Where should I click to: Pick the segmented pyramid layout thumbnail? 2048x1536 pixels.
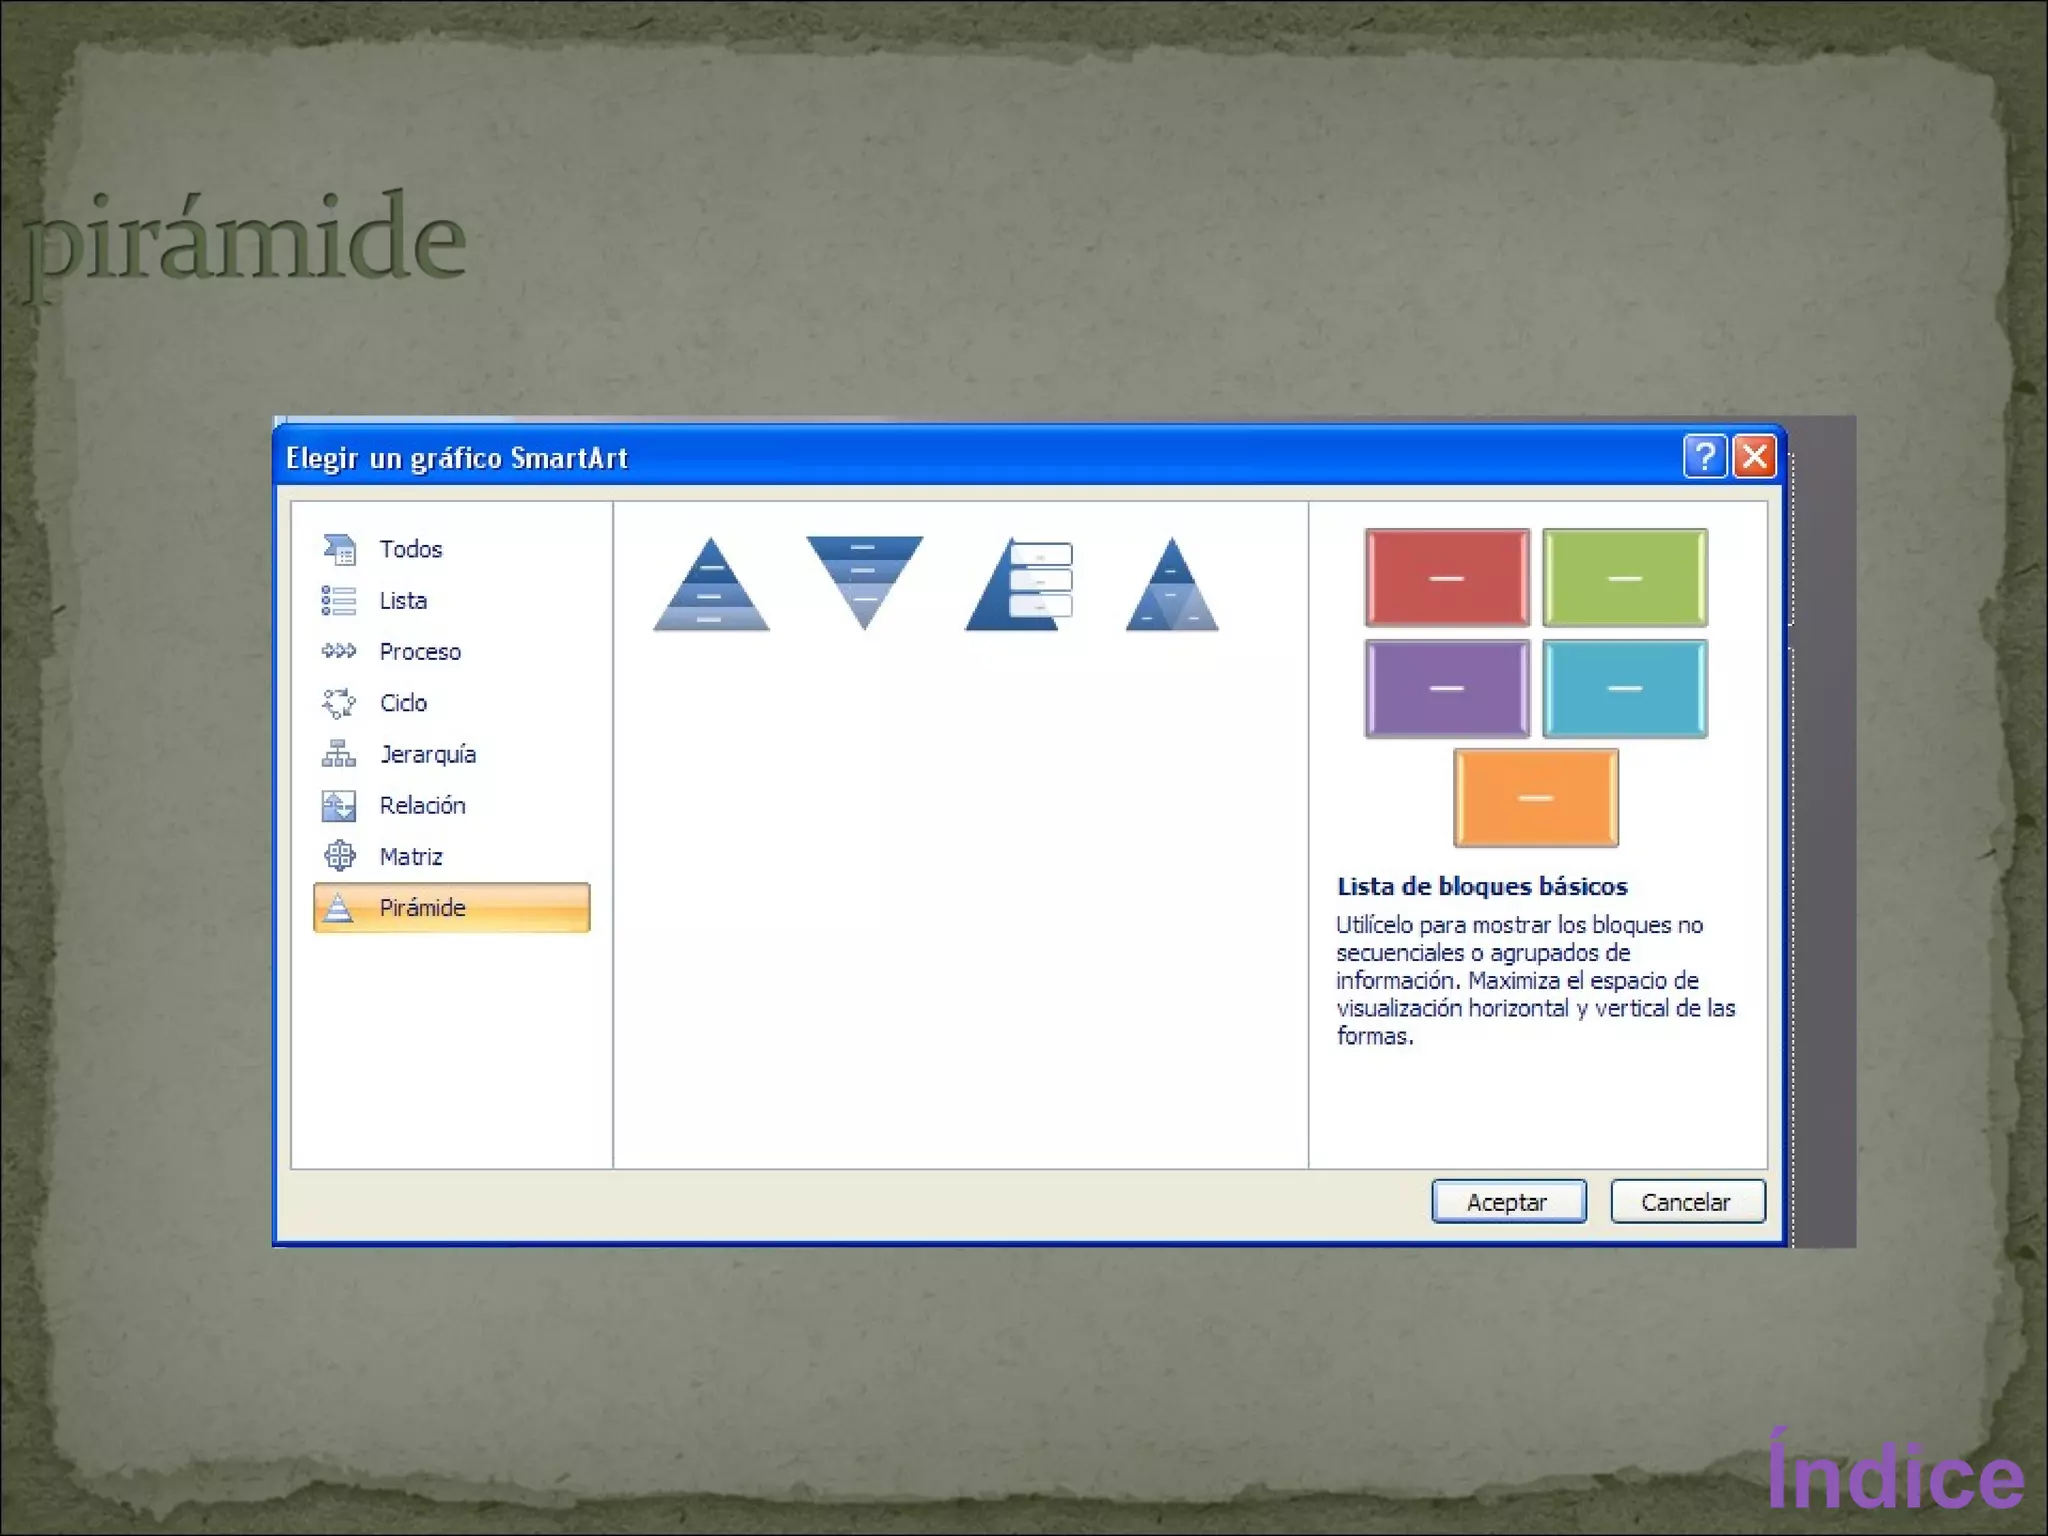coord(1172,584)
